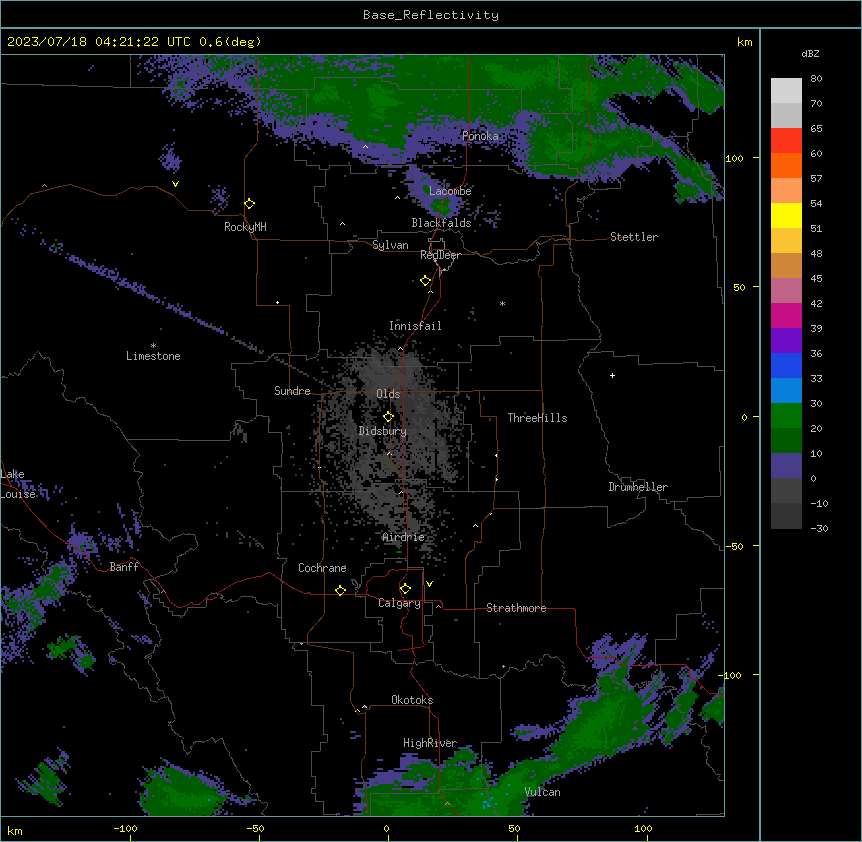Image resolution: width=862 pixels, height=842 pixels.
Task: Click the 45 value on the dBZ scale
Action: (x=816, y=278)
